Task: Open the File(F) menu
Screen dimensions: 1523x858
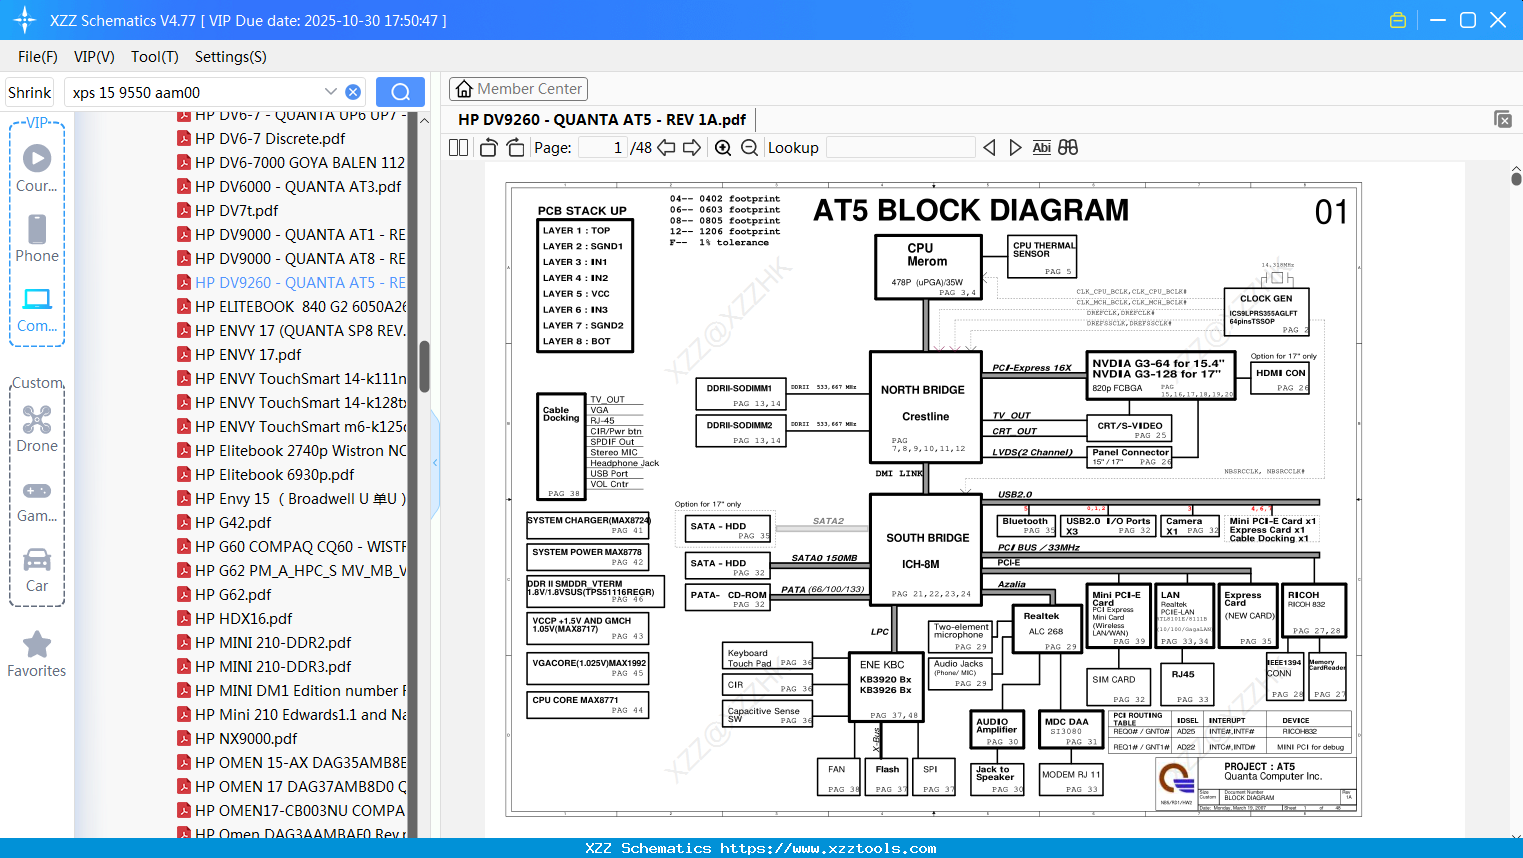Action: pos(38,57)
